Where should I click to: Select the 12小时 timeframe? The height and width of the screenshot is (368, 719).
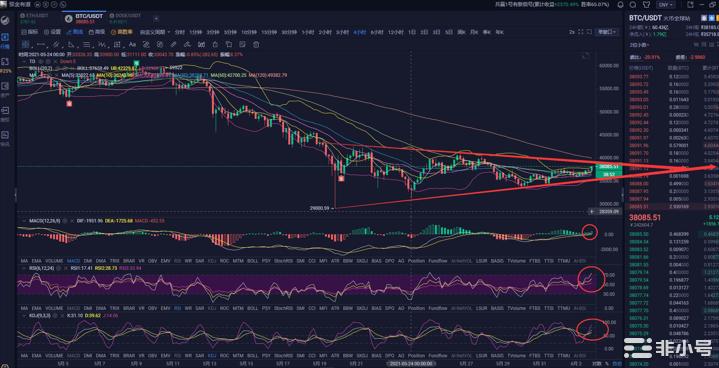click(395, 32)
